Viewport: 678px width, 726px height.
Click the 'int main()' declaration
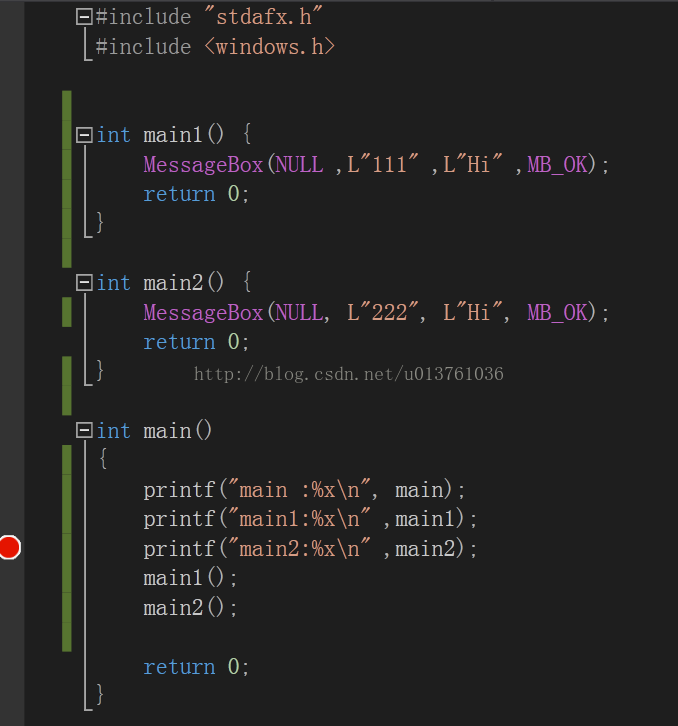(154, 431)
